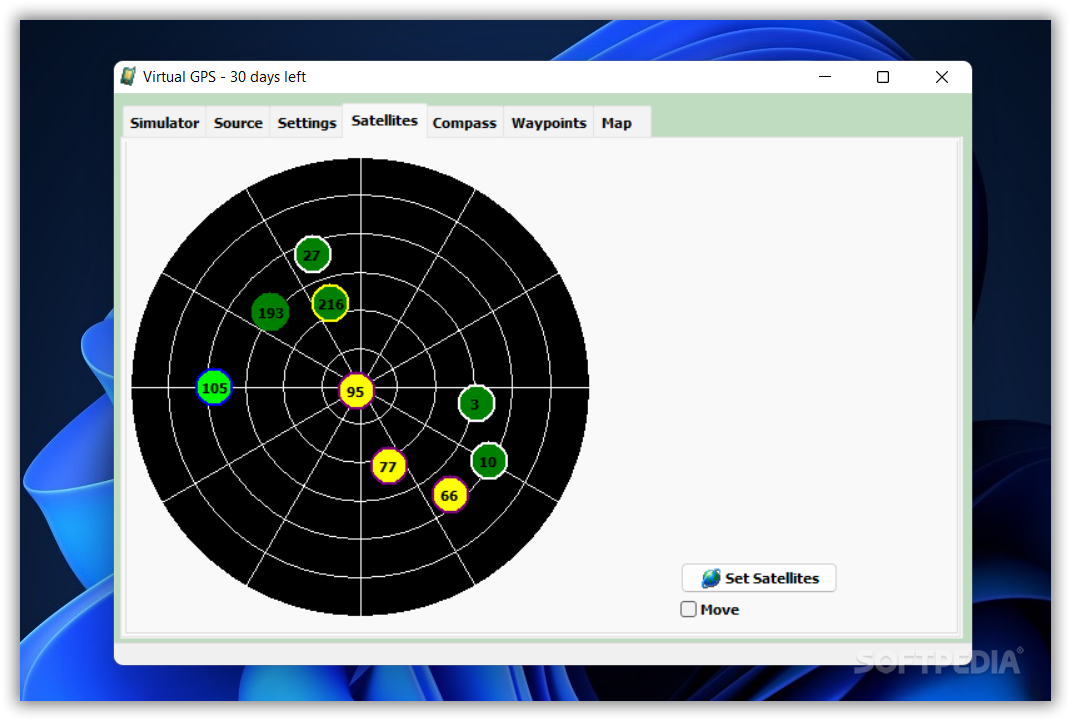Select satellite marker 193
Screen dimensions: 1071x721
pyautogui.click(x=270, y=312)
